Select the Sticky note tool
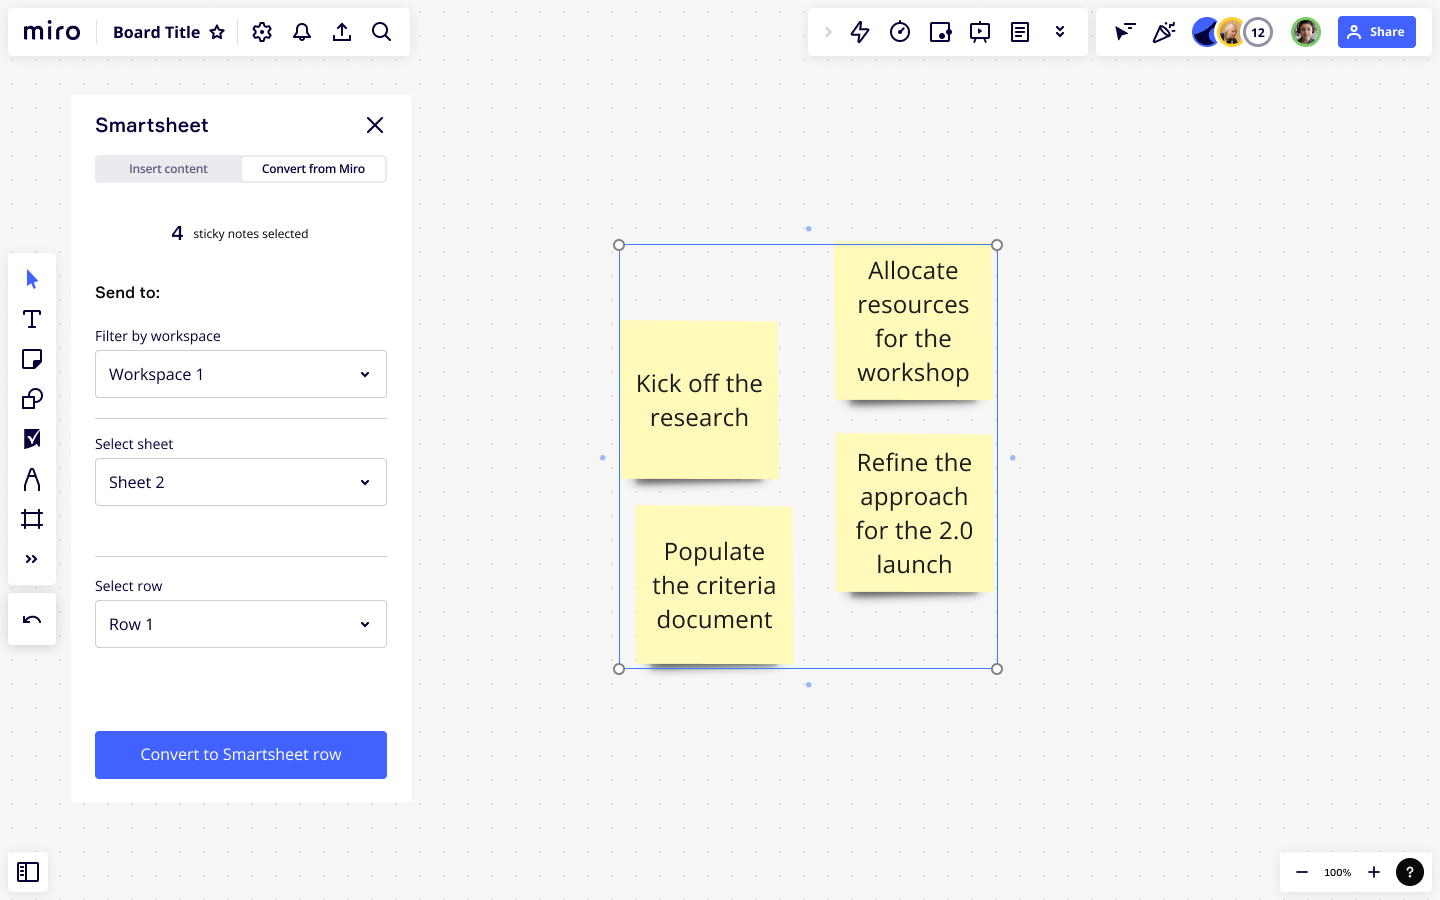 [x=32, y=359]
